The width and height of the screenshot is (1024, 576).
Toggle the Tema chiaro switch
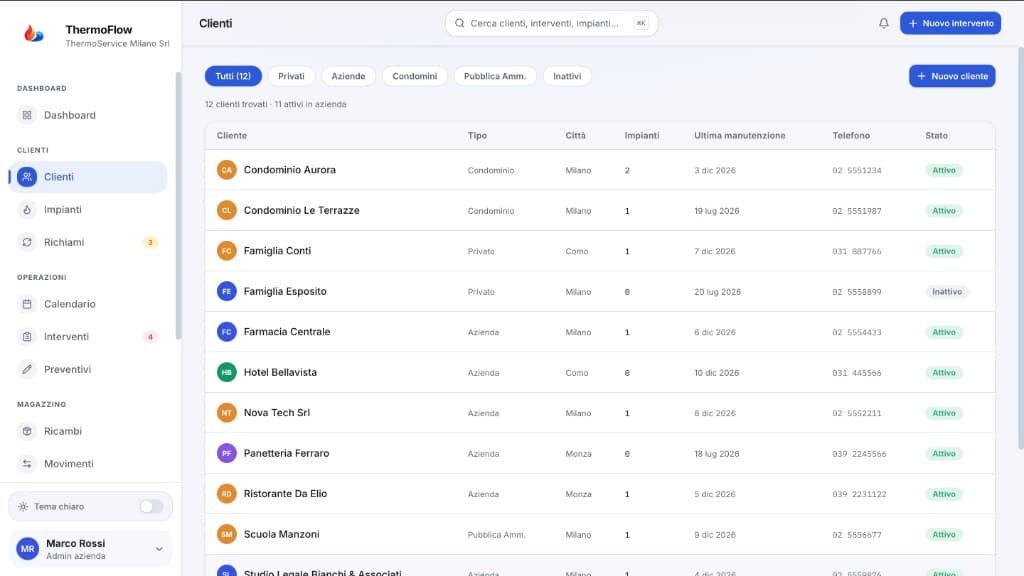(151, 507)
